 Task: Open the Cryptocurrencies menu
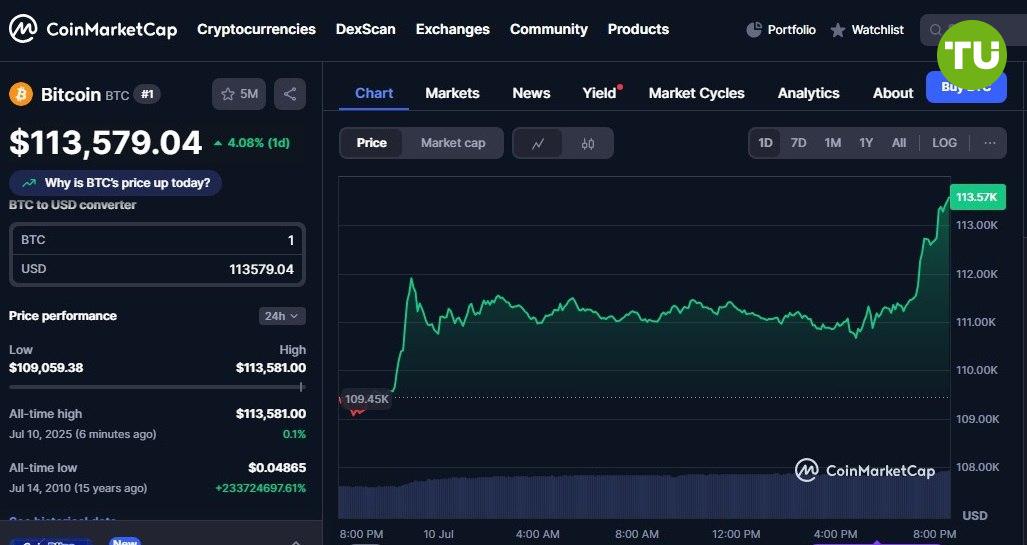pos(256,29)
